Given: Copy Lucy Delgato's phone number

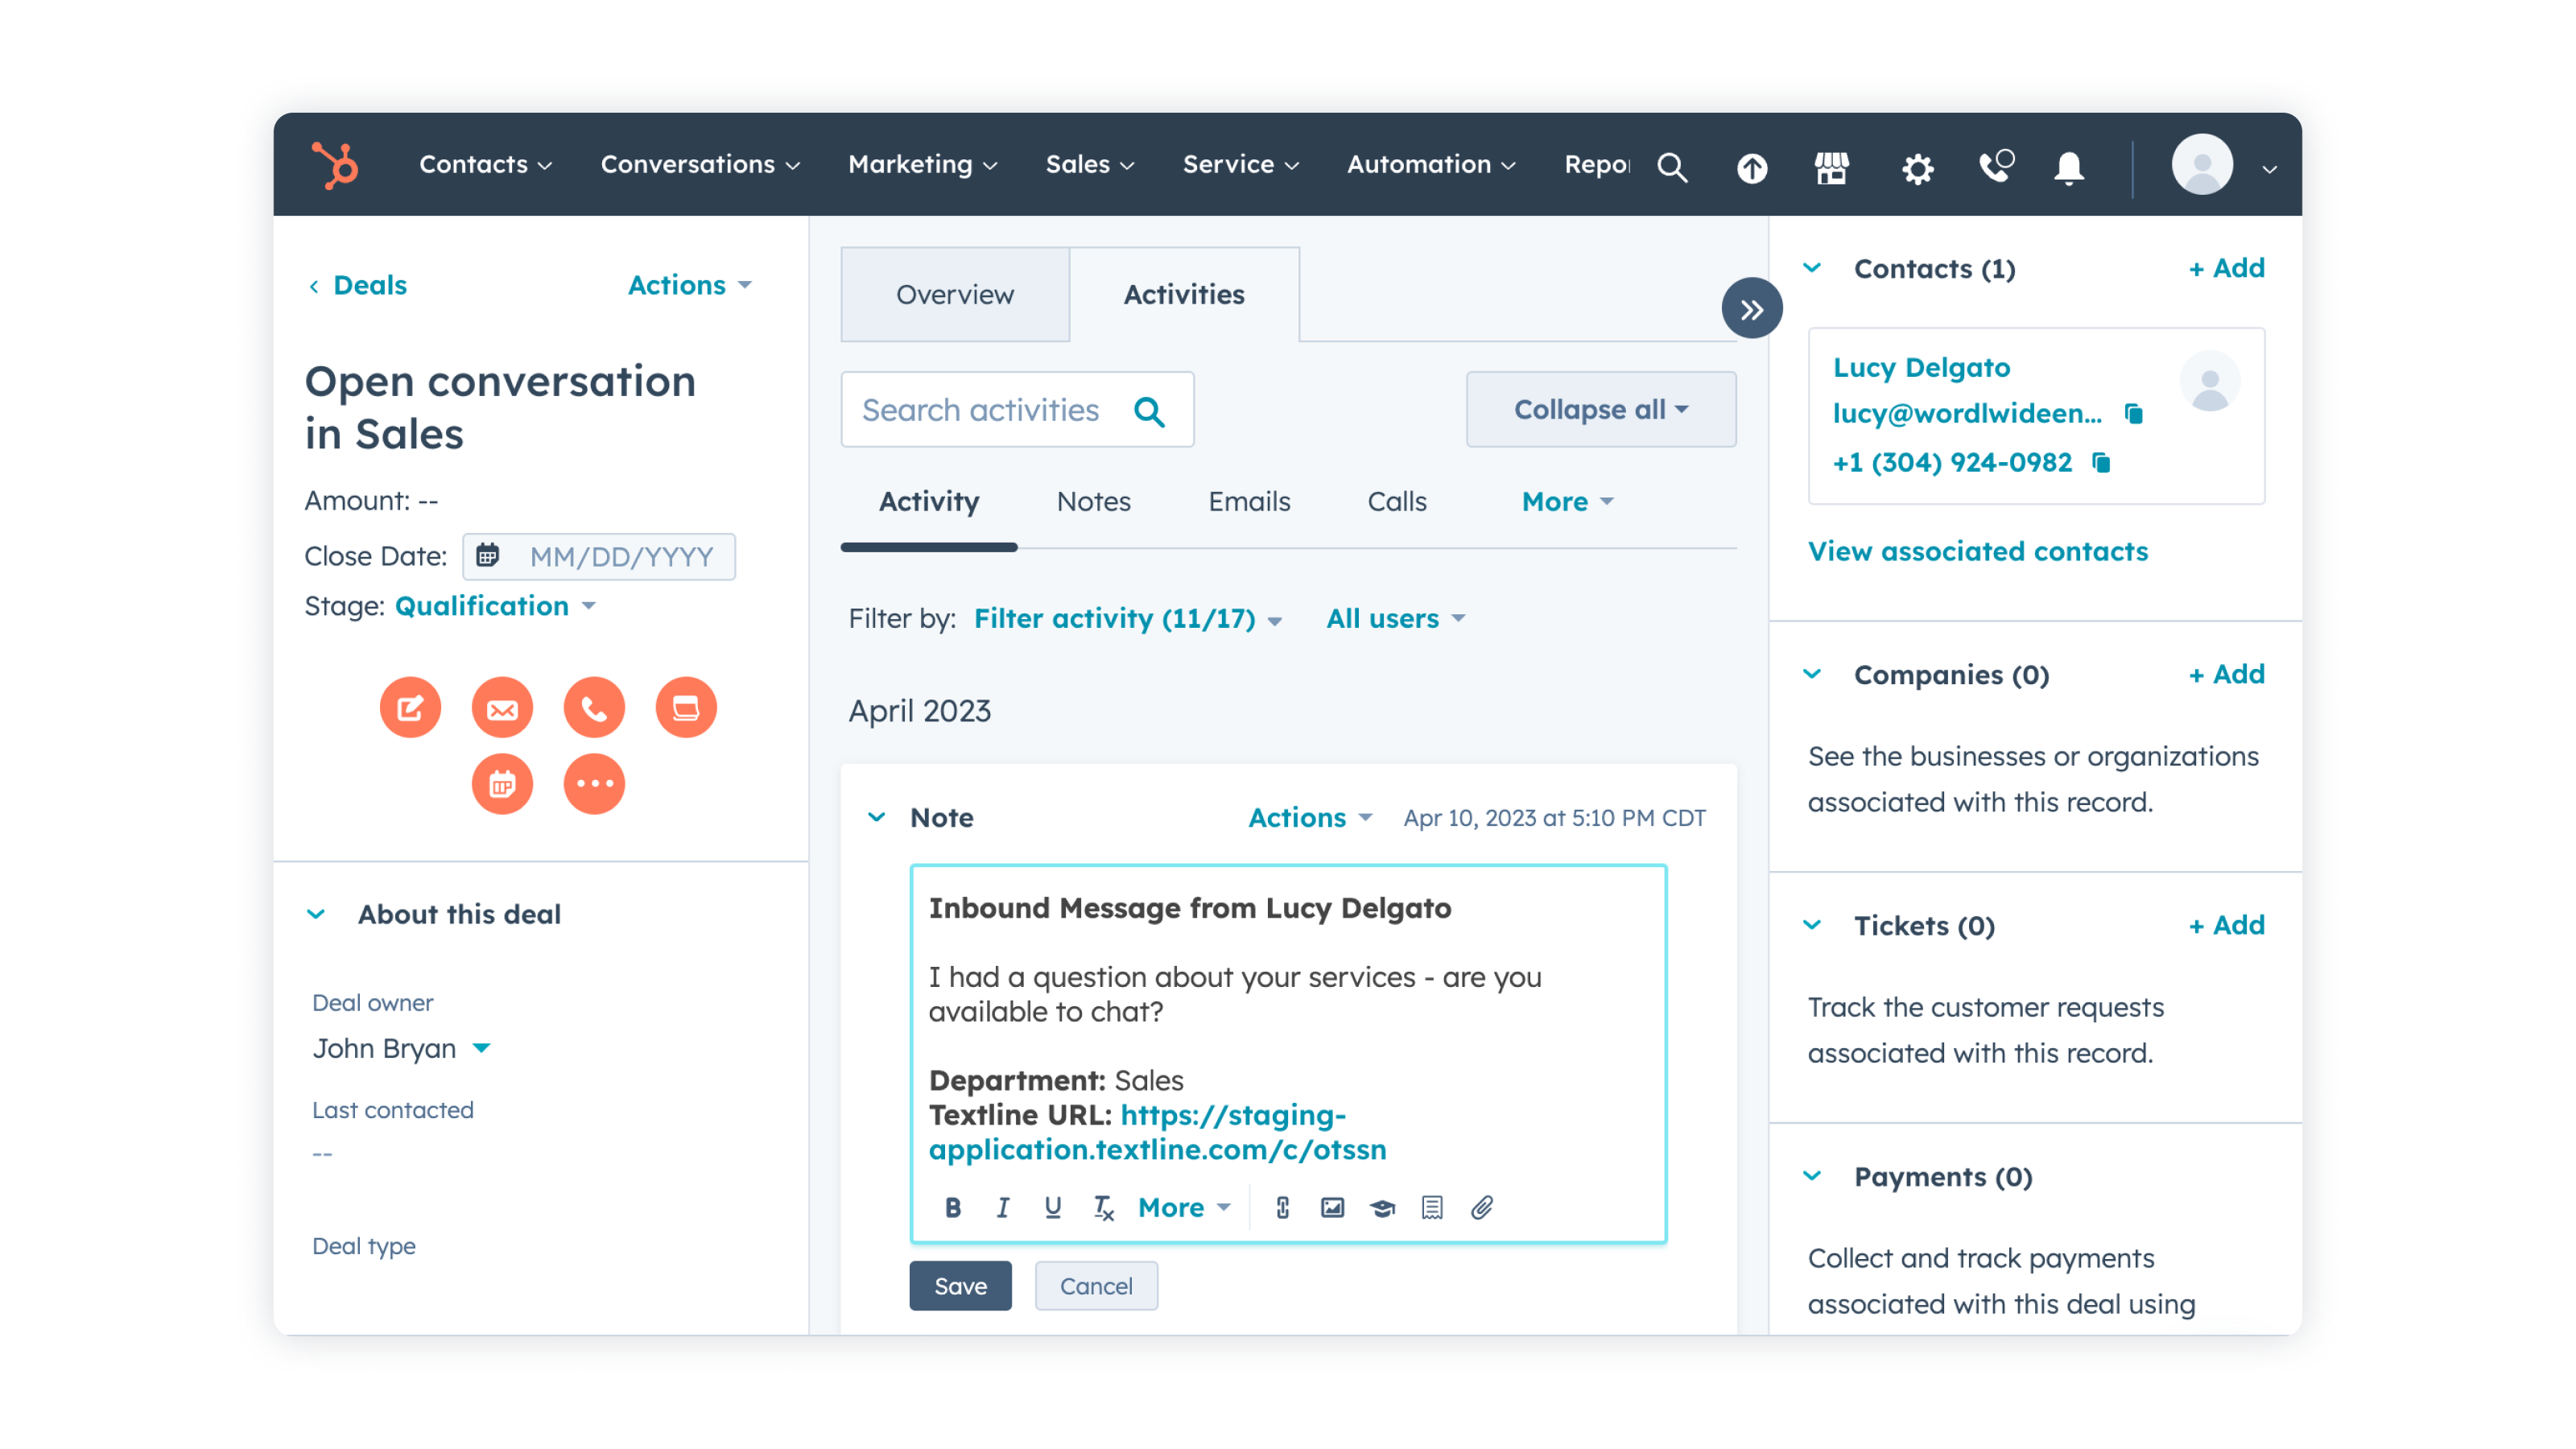Looking at the screenshot, I should pyautogui.click(x=2101, y=462).
